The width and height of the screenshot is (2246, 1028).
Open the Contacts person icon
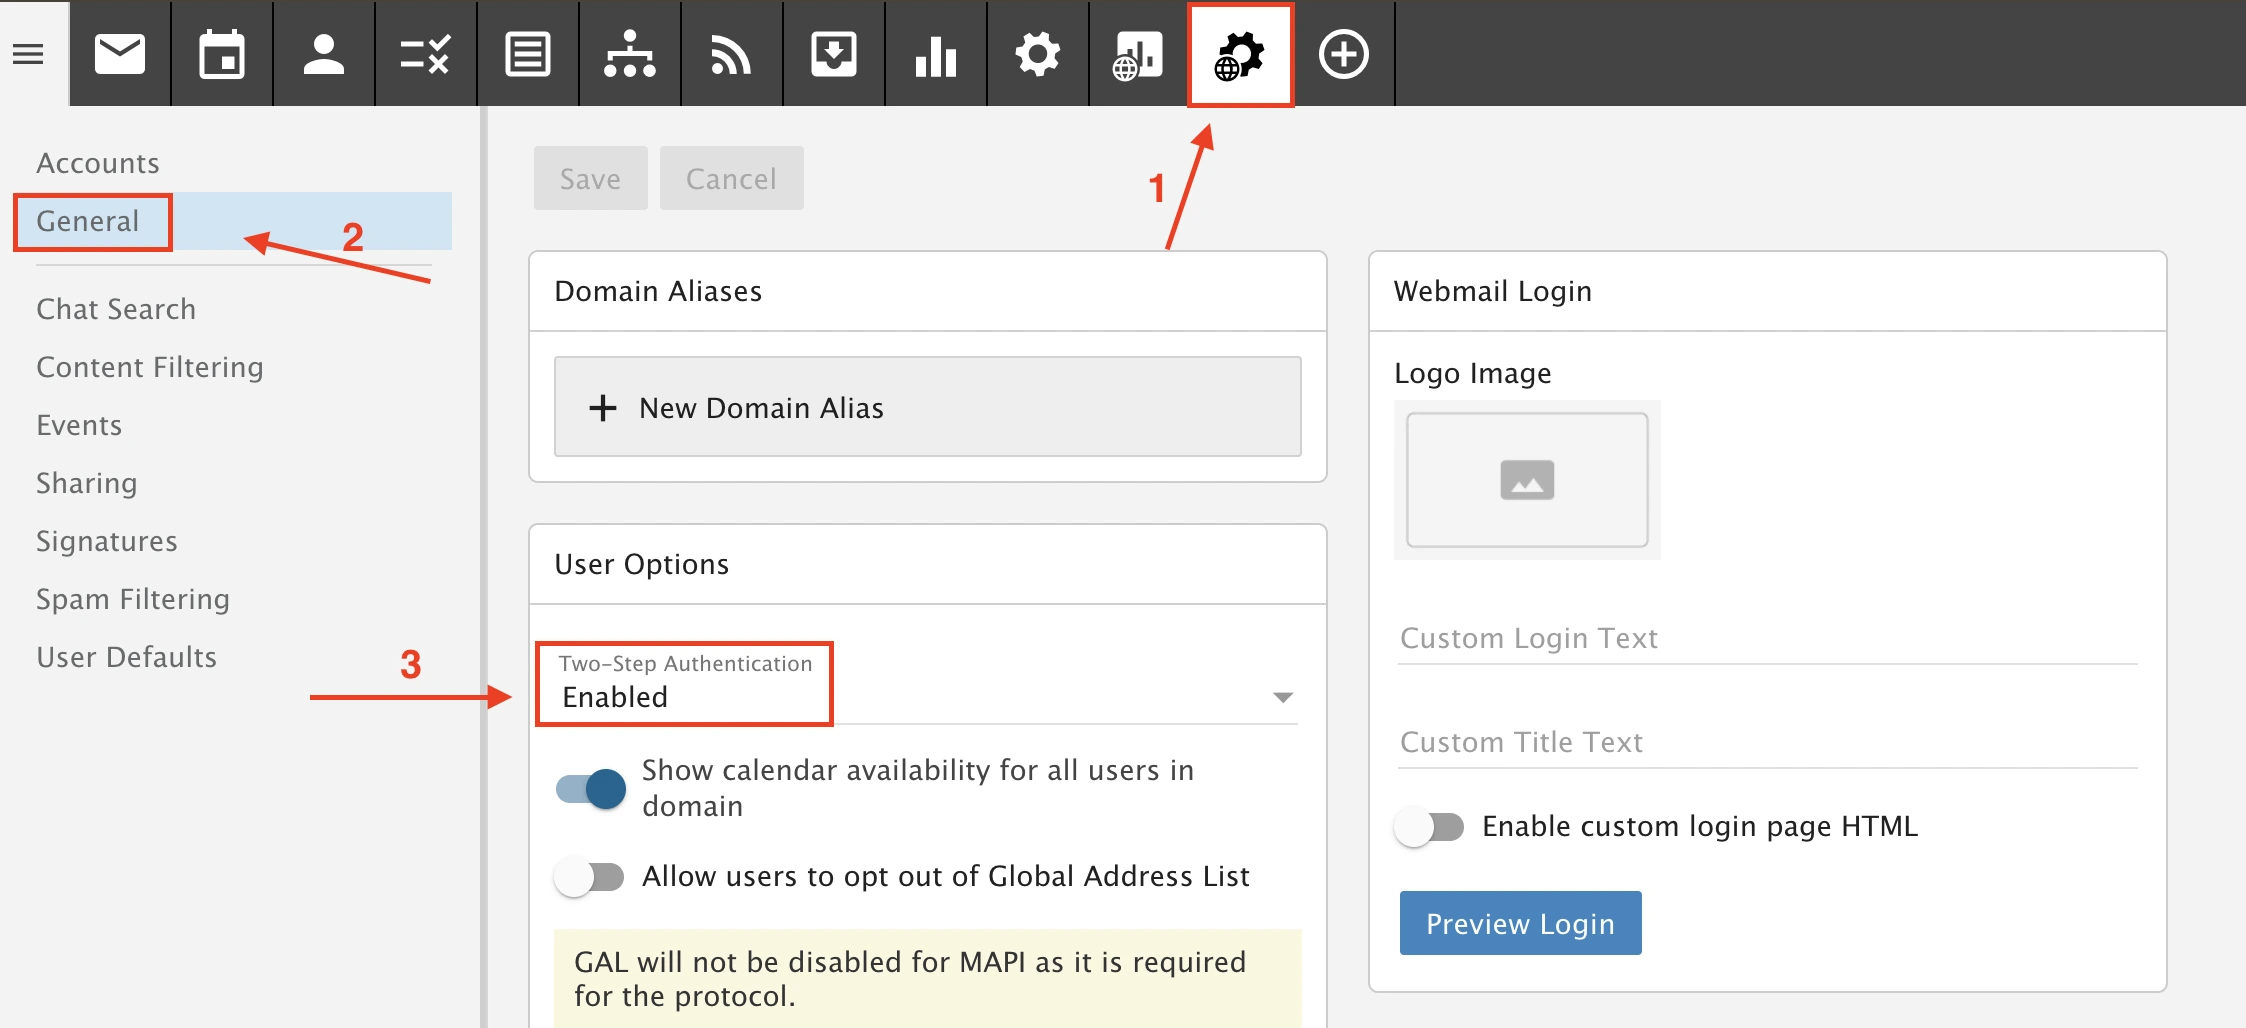point(324,54)
